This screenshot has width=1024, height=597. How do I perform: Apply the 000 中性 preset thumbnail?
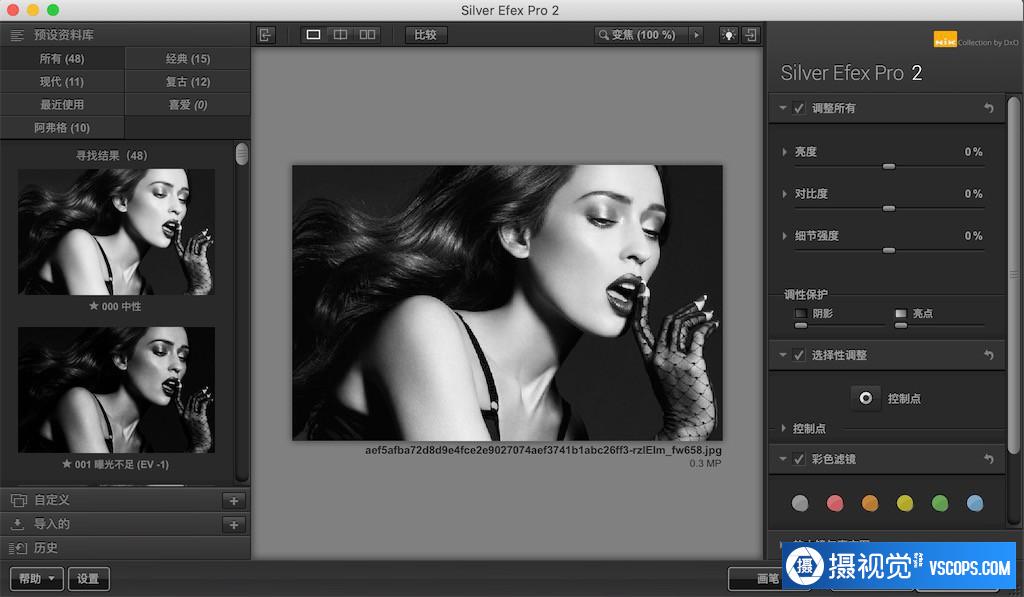(116, 232)
